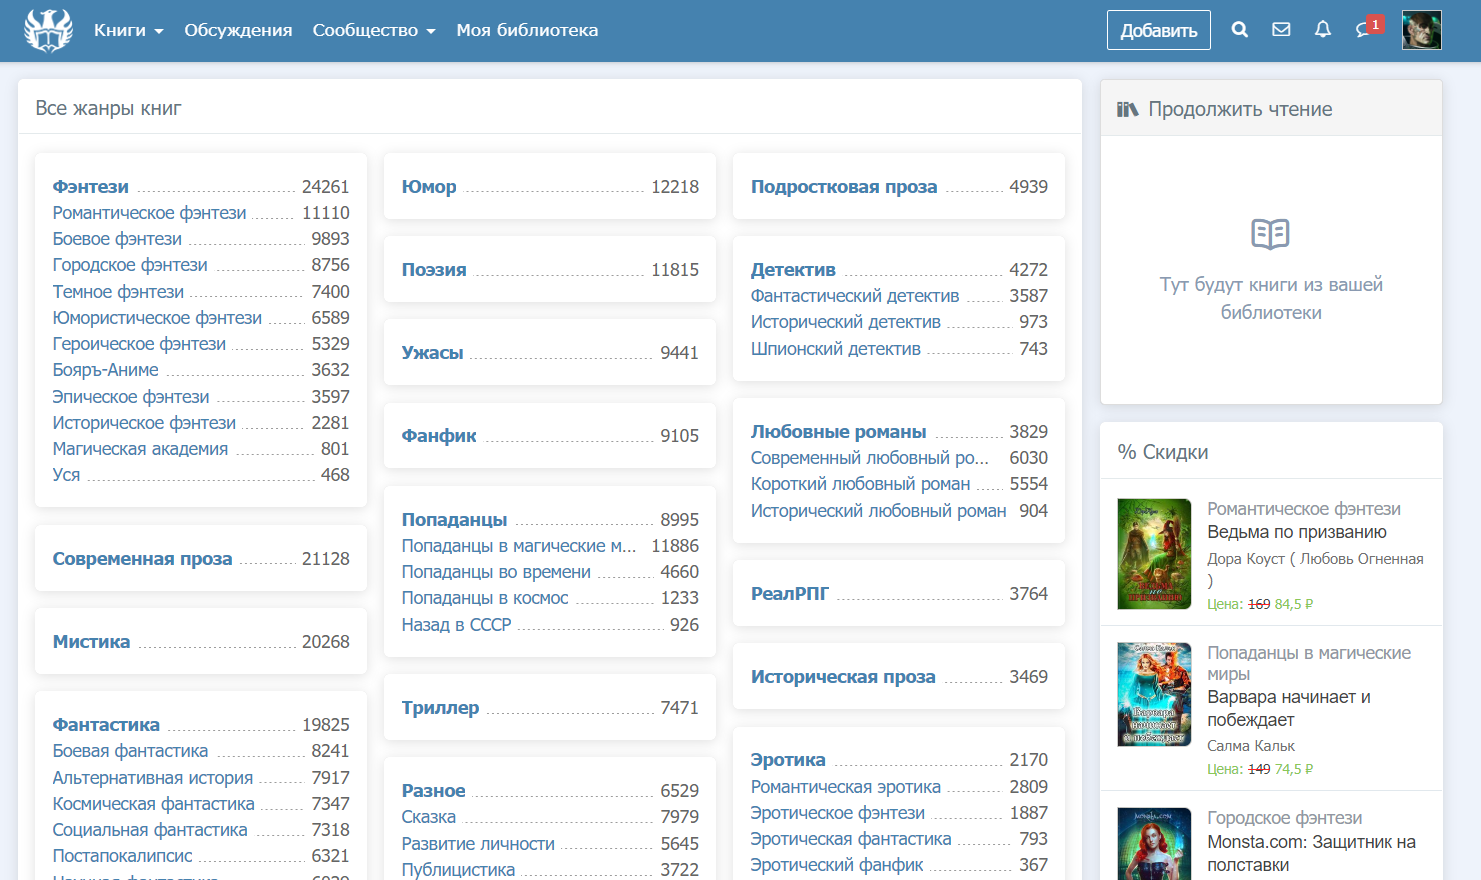
Task: Open Короткий любовный роман subgenre
Action: coord(860,484)
